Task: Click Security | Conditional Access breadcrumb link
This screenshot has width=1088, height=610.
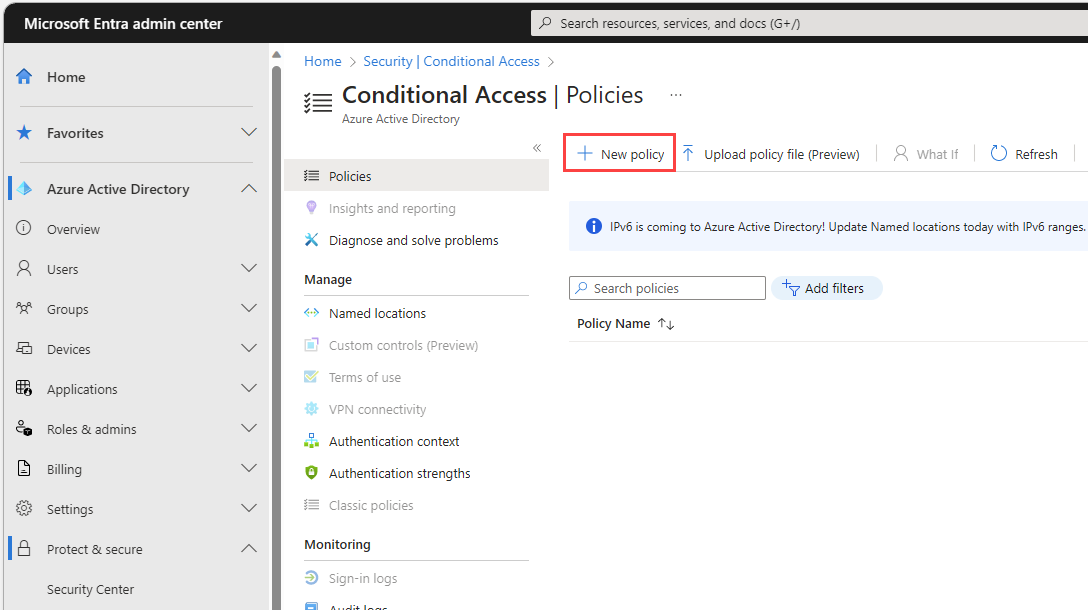Action: tap(451, 61)
